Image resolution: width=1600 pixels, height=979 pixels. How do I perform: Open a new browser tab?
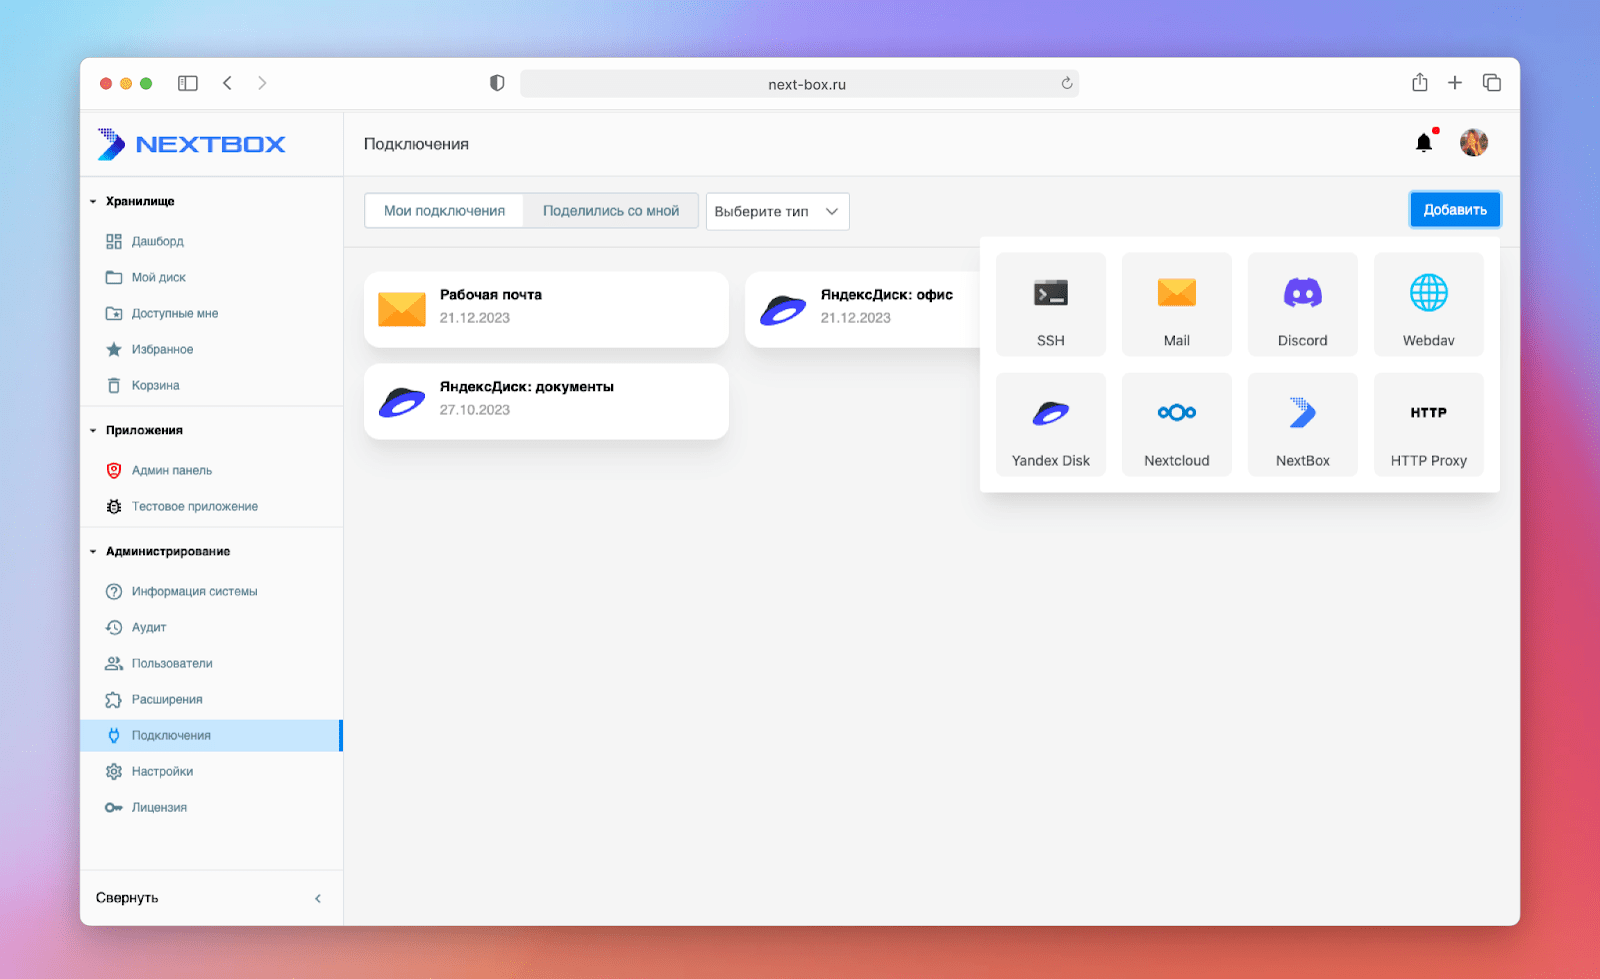coord(1455,83)
